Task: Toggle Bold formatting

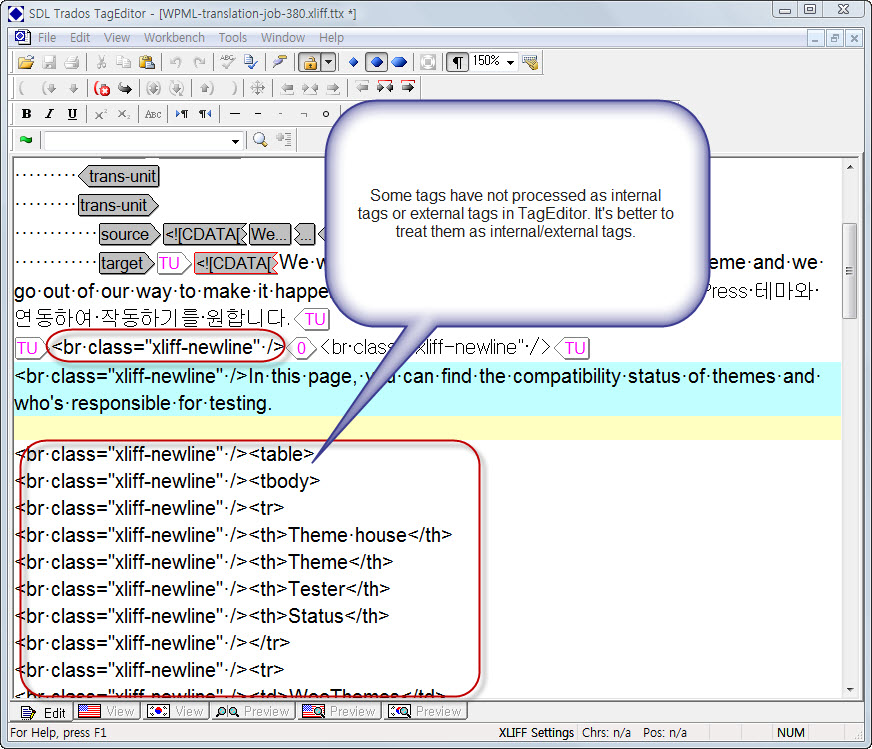Action: click(x=26, y=114)
